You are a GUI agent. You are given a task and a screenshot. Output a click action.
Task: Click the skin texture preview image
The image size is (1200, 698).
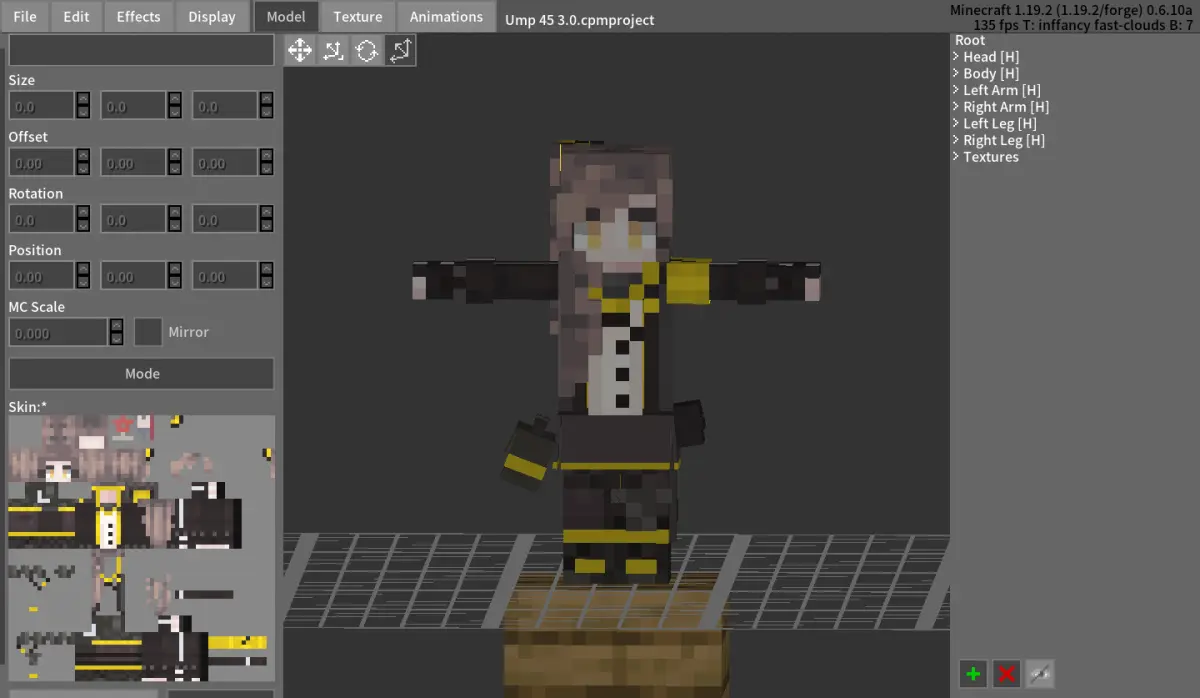point(141,548)
